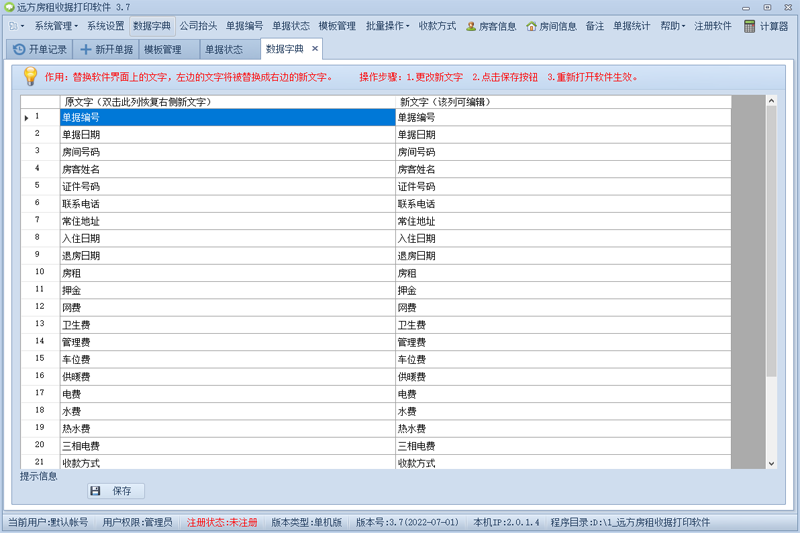Image resolution: width=800 pixels, height=533 pixels.
Task: Click the 用户权限:管理员 status entry
Action: click(x=137, y=522)
